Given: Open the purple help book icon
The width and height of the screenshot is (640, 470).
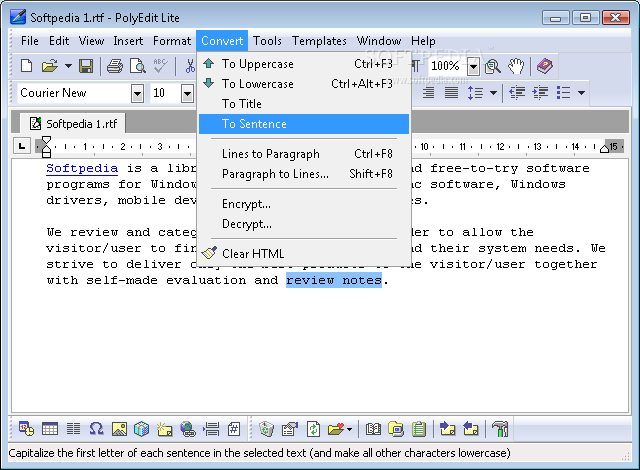Looking at the screenshot, I should click(x=544, y=66).
